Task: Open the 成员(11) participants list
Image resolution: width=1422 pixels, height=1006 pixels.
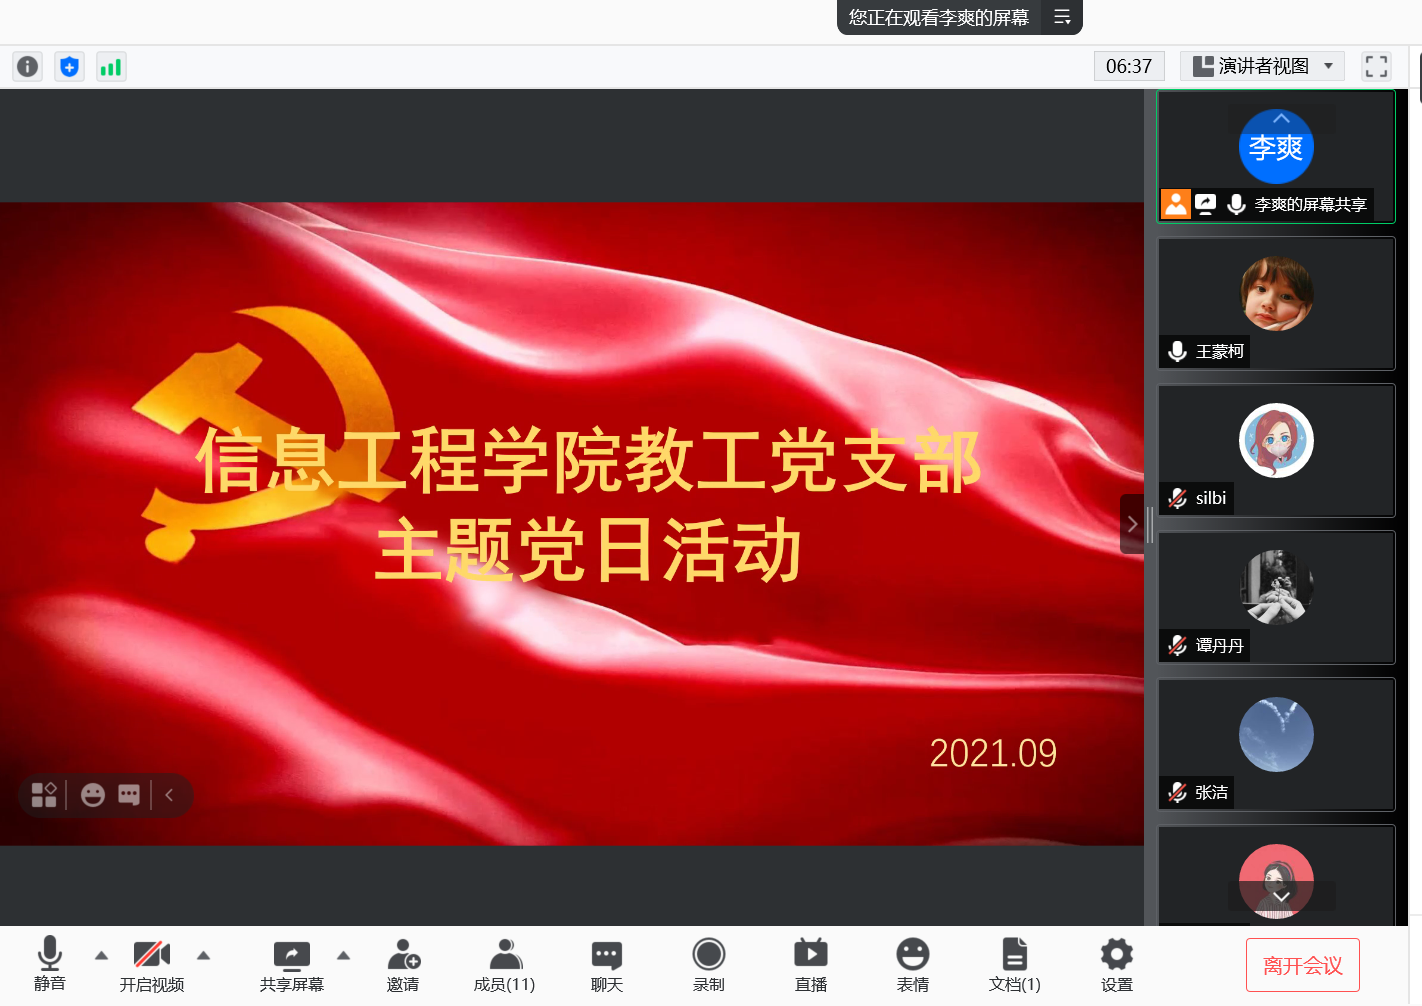Action: 505,965
